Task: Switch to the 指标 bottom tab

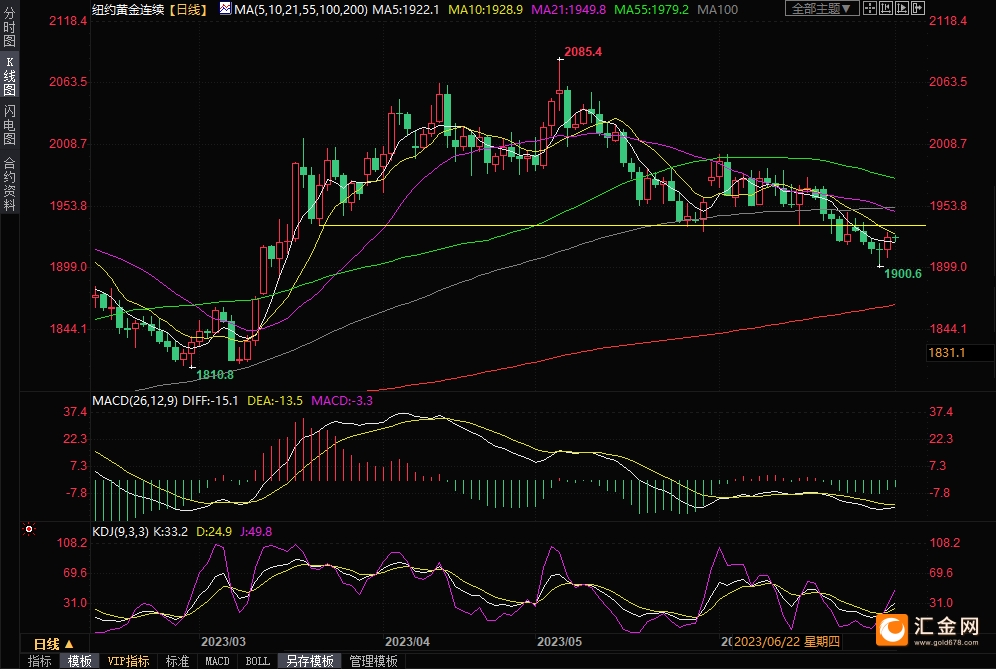Action: pyautogui.click(x=40, y=661)
